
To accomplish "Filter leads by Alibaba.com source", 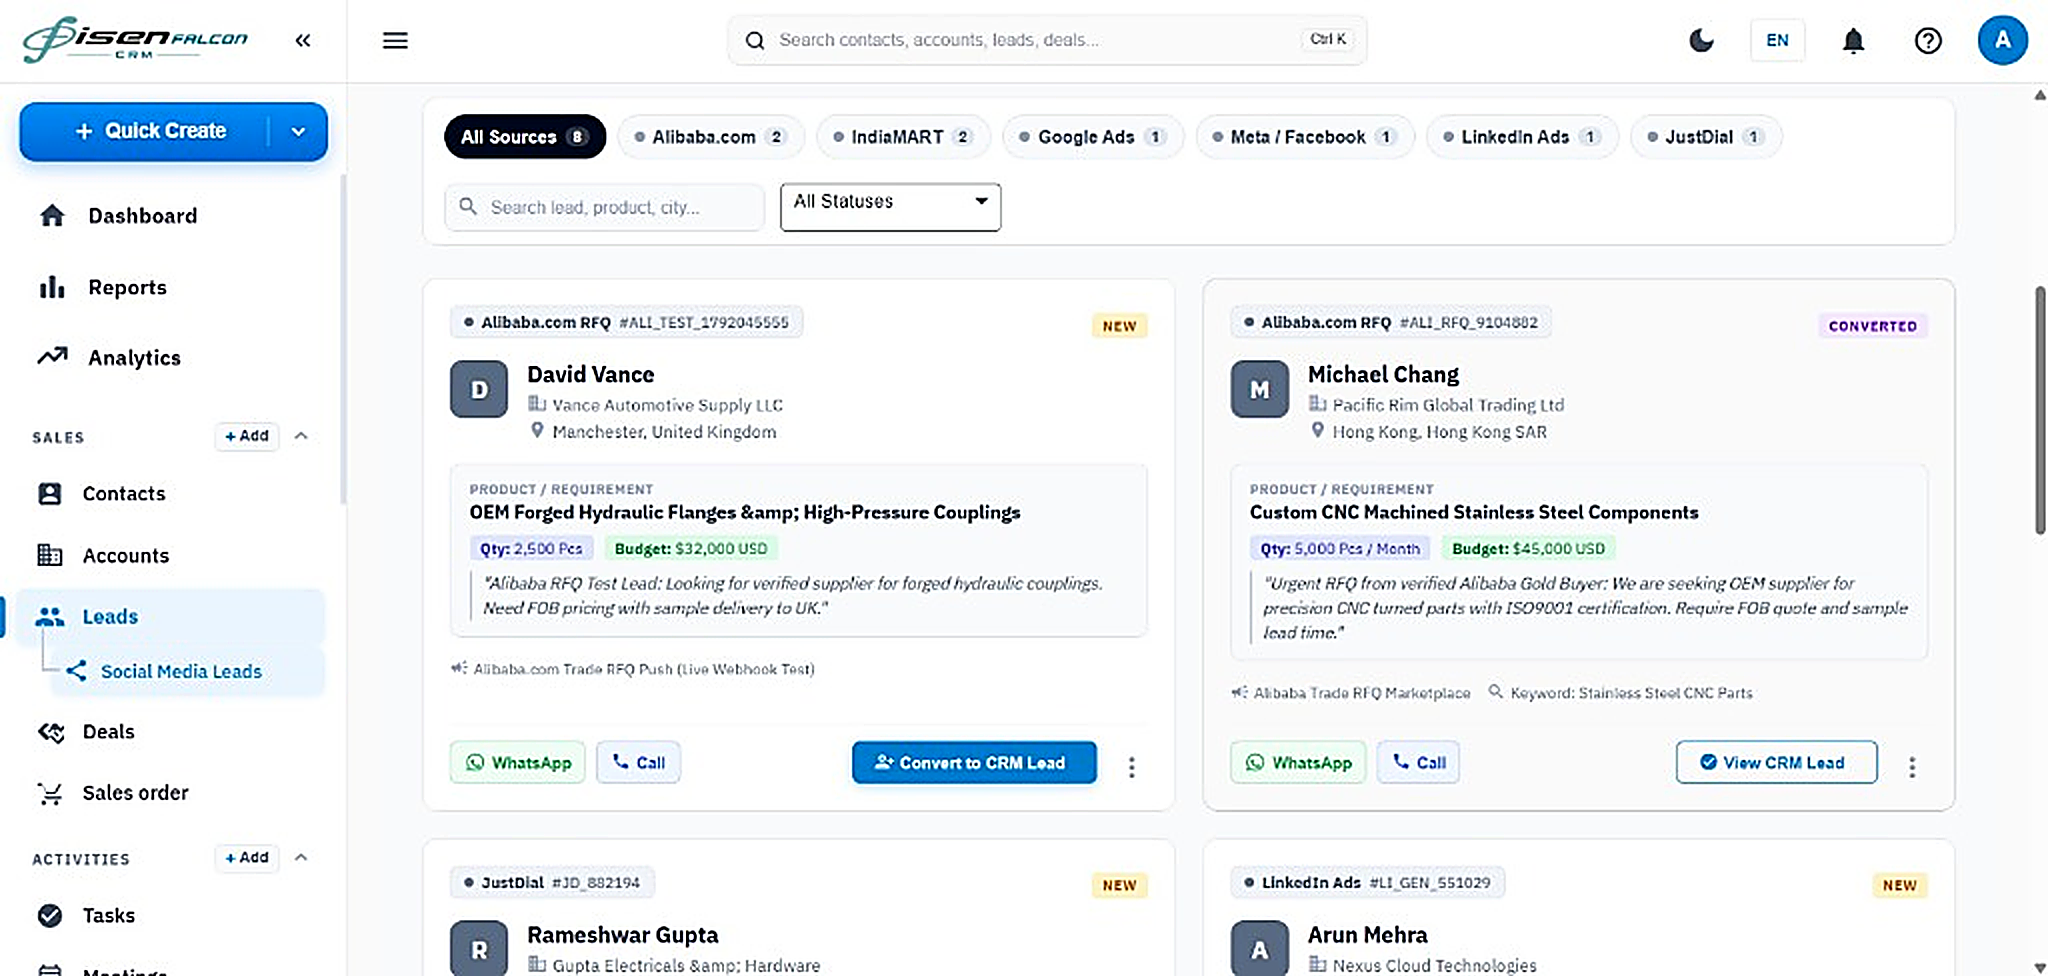I will coord(711,137).
